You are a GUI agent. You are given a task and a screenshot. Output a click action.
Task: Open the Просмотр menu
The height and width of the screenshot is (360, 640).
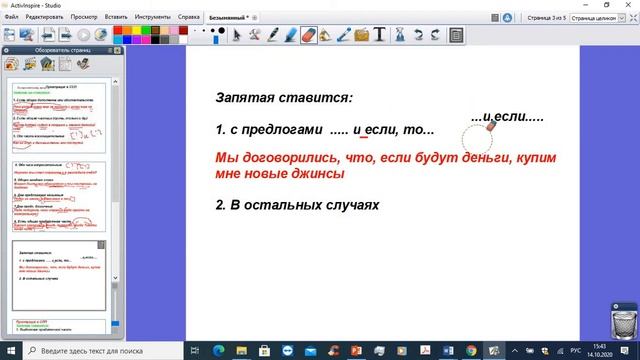(84, 17)
